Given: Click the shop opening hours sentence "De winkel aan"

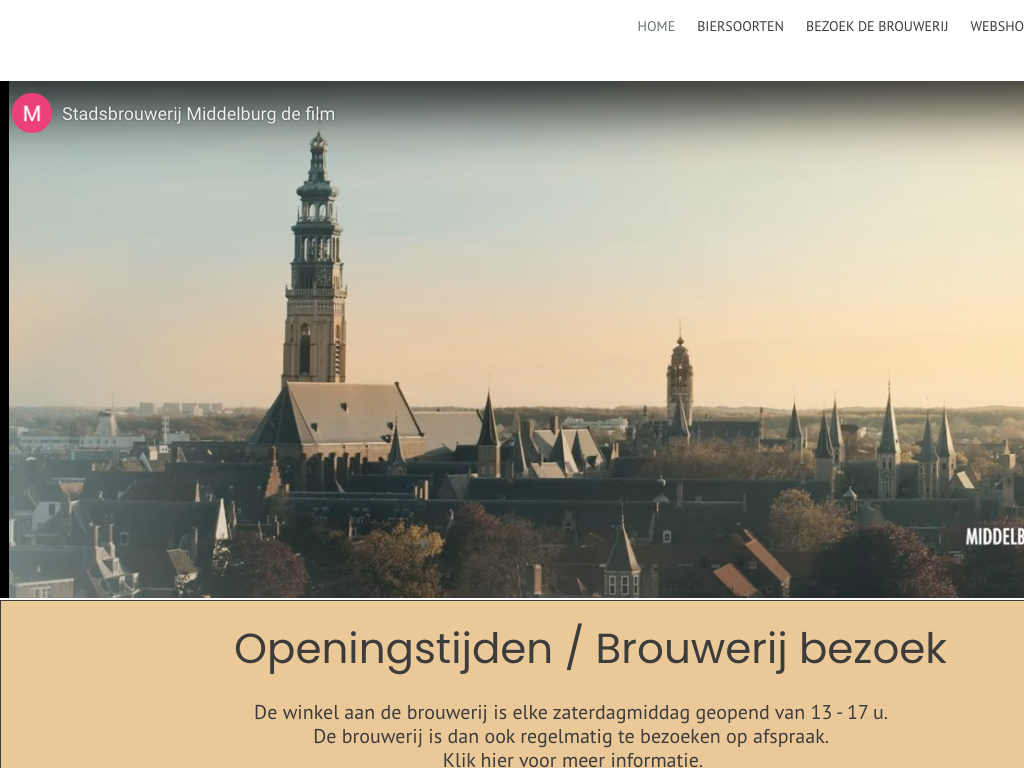Looking at the screenshot, I should click(x=570, y=713).
